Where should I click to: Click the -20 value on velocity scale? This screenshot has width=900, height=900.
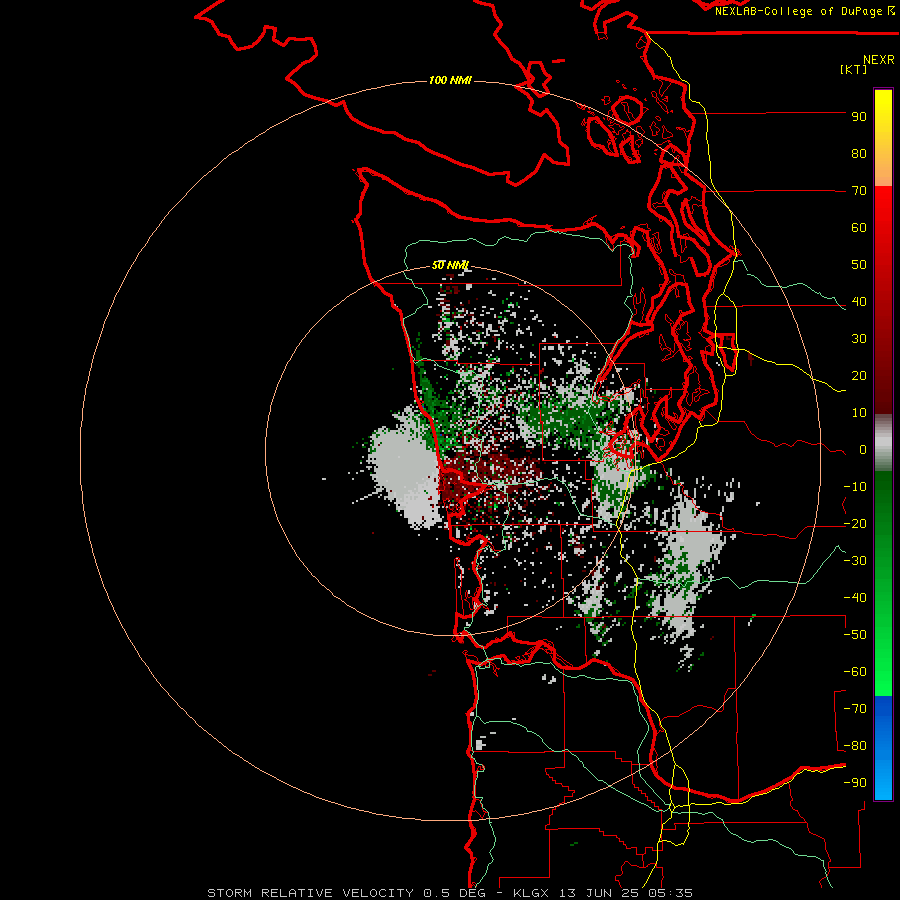click(855, 524)
